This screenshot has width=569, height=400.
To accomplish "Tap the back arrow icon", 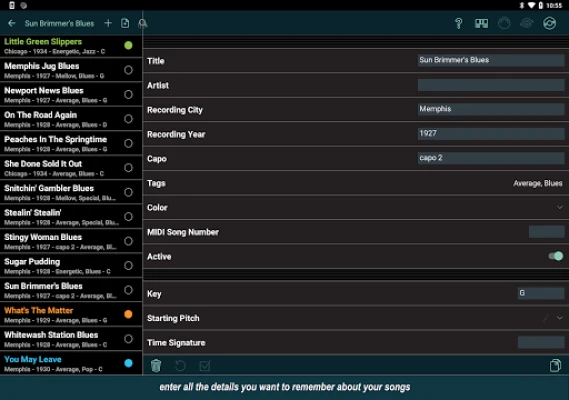I will pos(12,23).
